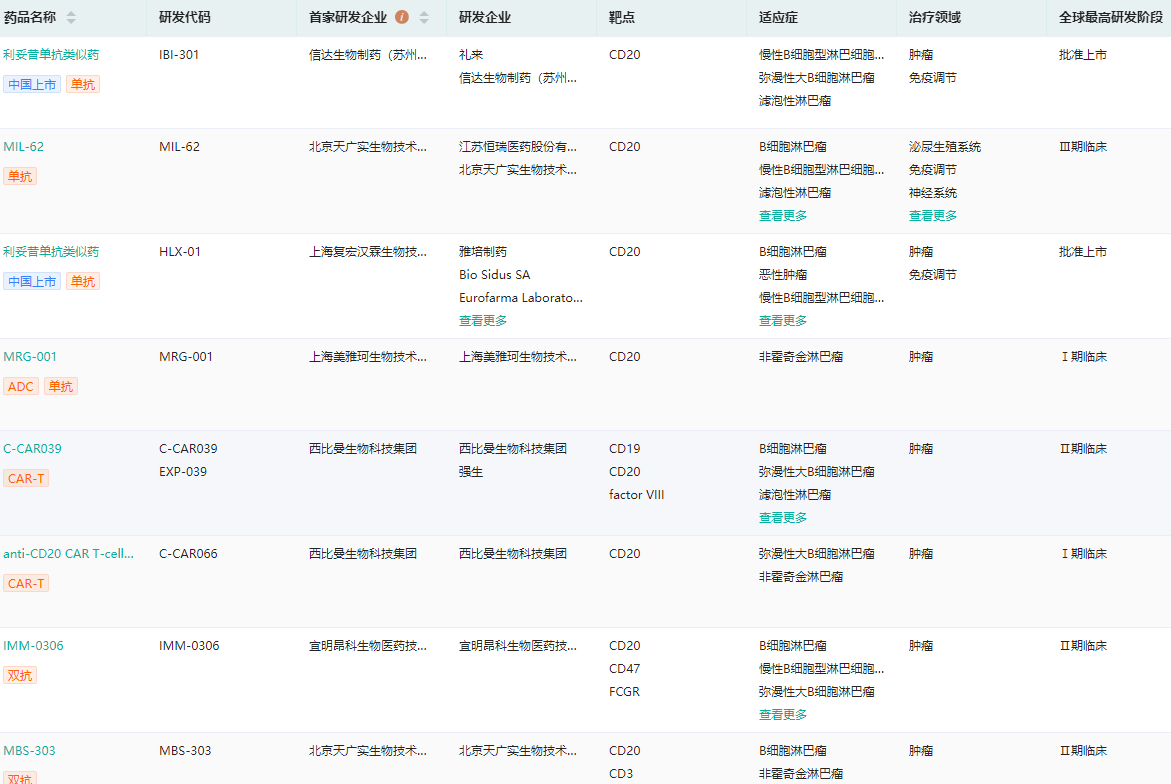1171x784 pixels.
Task: Expand 查看更多 under HLX-01 developer companies
Action: (x=483, y=321)
